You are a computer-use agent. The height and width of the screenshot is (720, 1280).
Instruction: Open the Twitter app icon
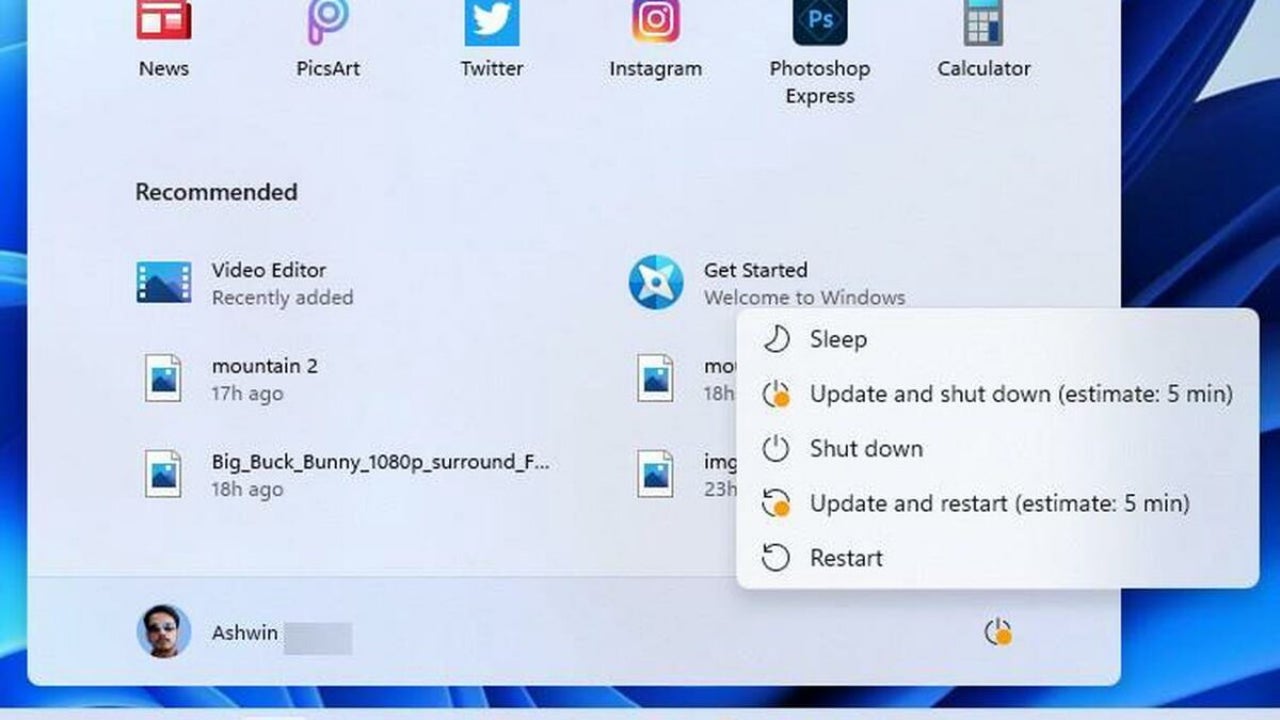point(492,21)
